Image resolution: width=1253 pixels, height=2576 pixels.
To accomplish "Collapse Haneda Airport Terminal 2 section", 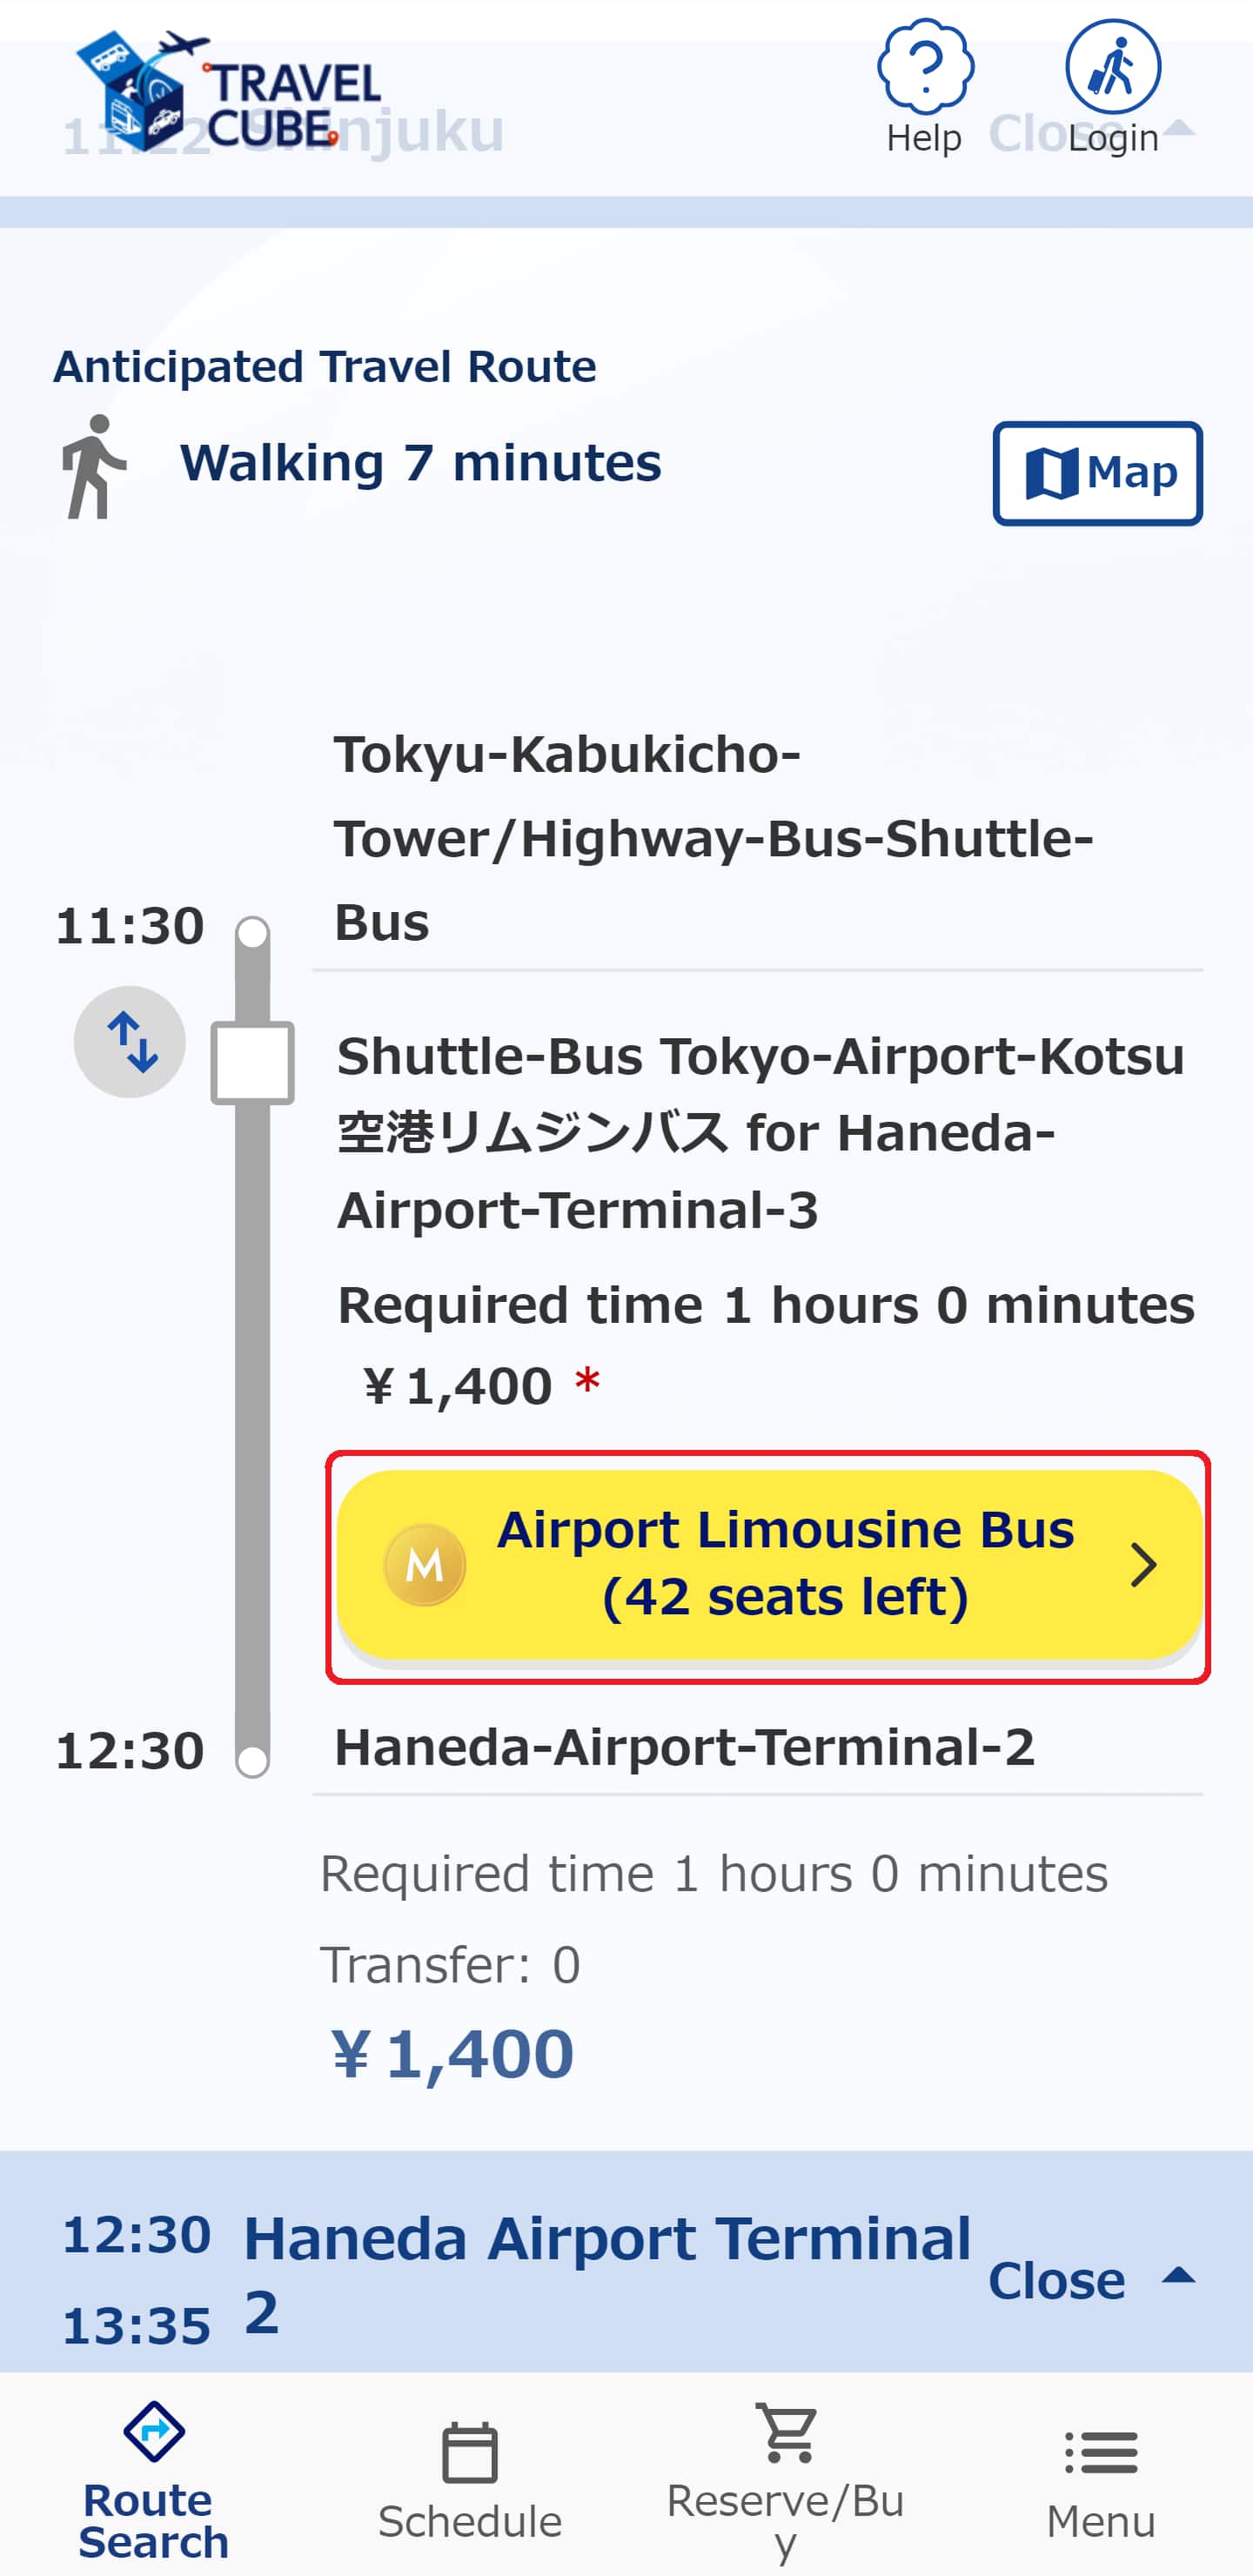I will (x=1091, y=2280).
